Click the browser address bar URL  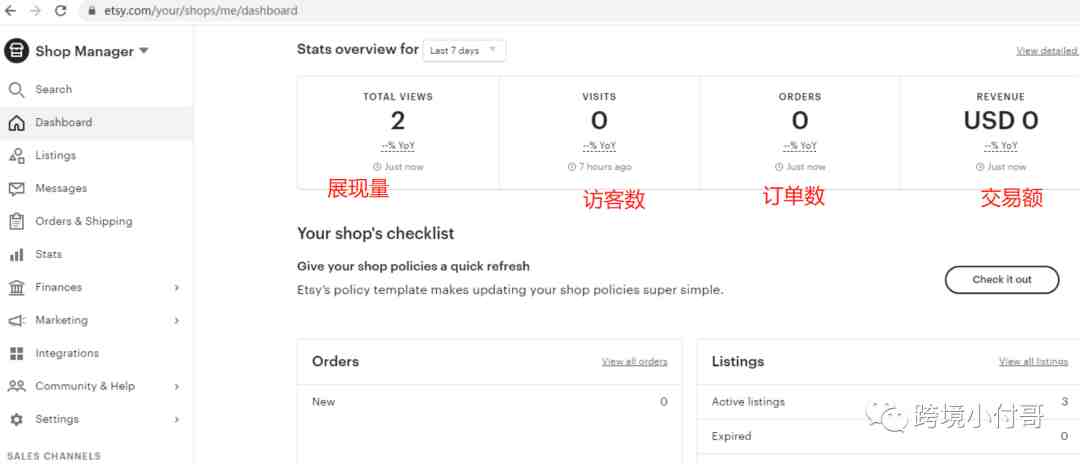click(x=201, y=10)
